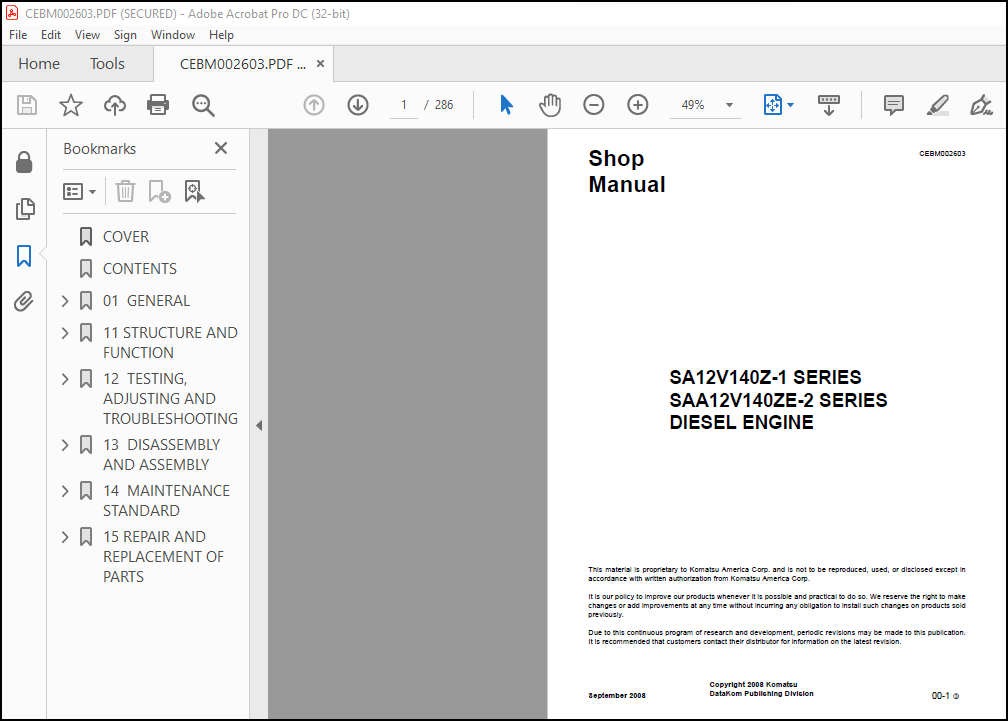Go to previous page arrow icon
1008x721 pixels.
pyautogui.click(x=314, y=105)
